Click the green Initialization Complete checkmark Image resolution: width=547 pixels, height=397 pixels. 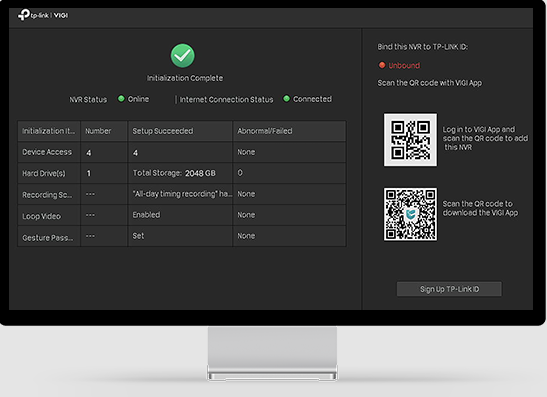pyautogui.click(x=182, y=55)
